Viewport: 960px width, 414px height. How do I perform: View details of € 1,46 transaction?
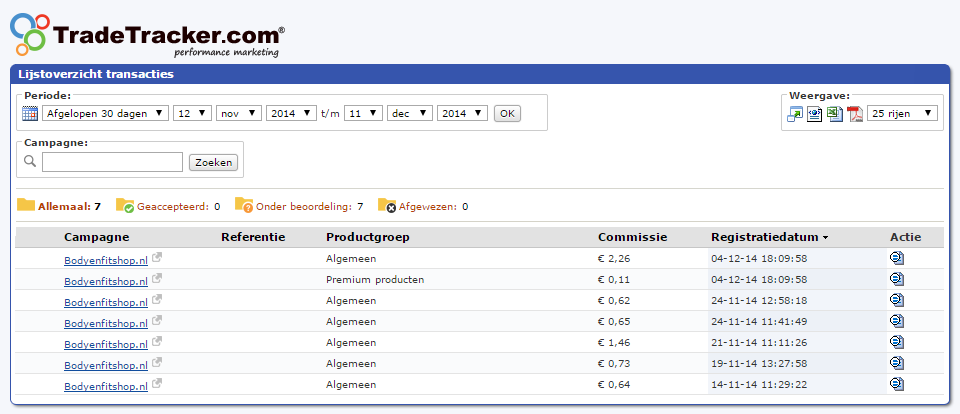pos(897,342)
